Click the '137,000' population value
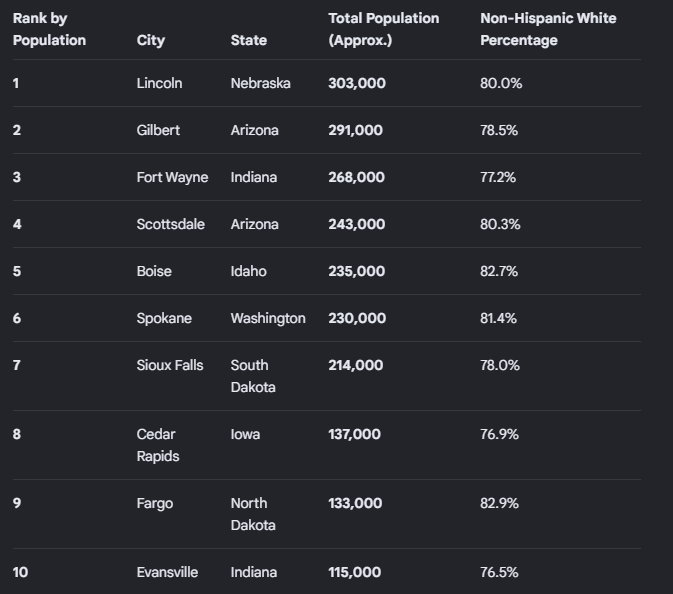Image resolution: width=673 pixels, height=594 pixels. [x=355, y=434]
